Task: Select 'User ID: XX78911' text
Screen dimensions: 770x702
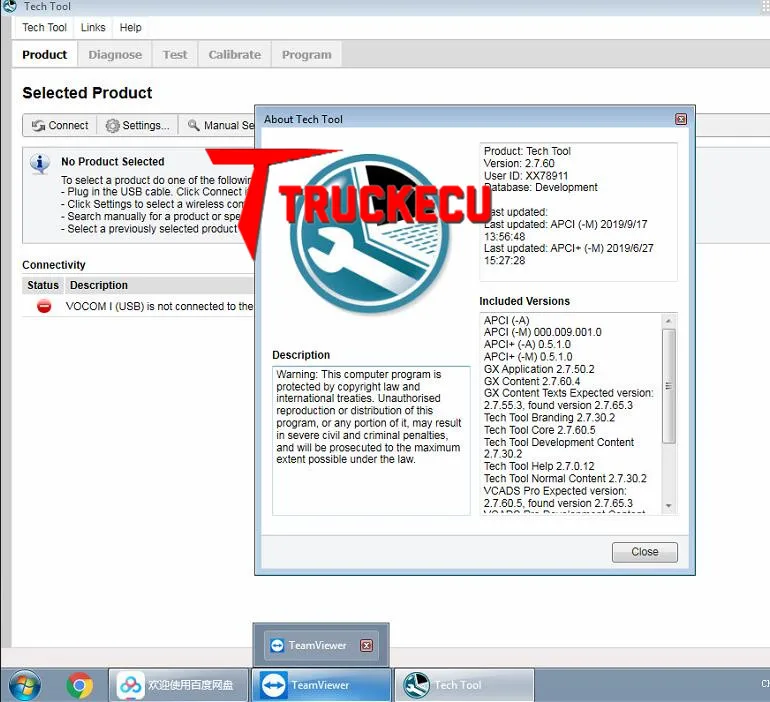Action: [525, 176]
